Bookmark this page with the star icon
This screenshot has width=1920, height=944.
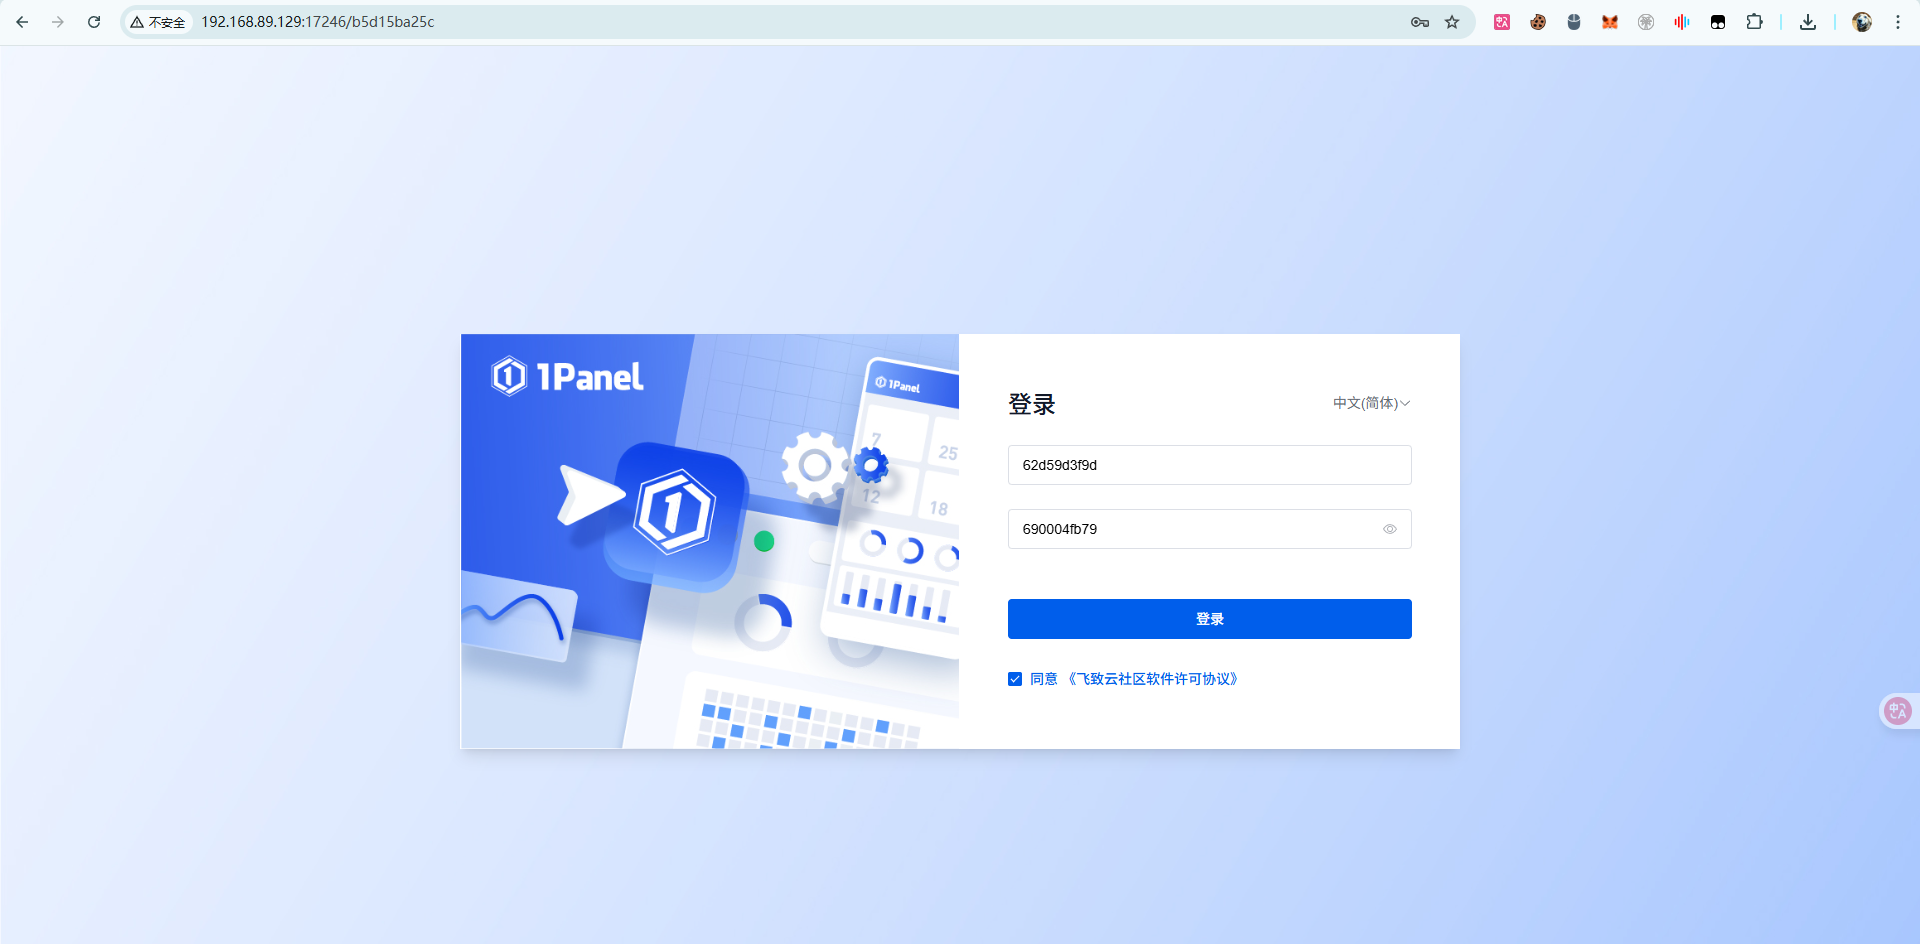click(x=1452, y=22)
